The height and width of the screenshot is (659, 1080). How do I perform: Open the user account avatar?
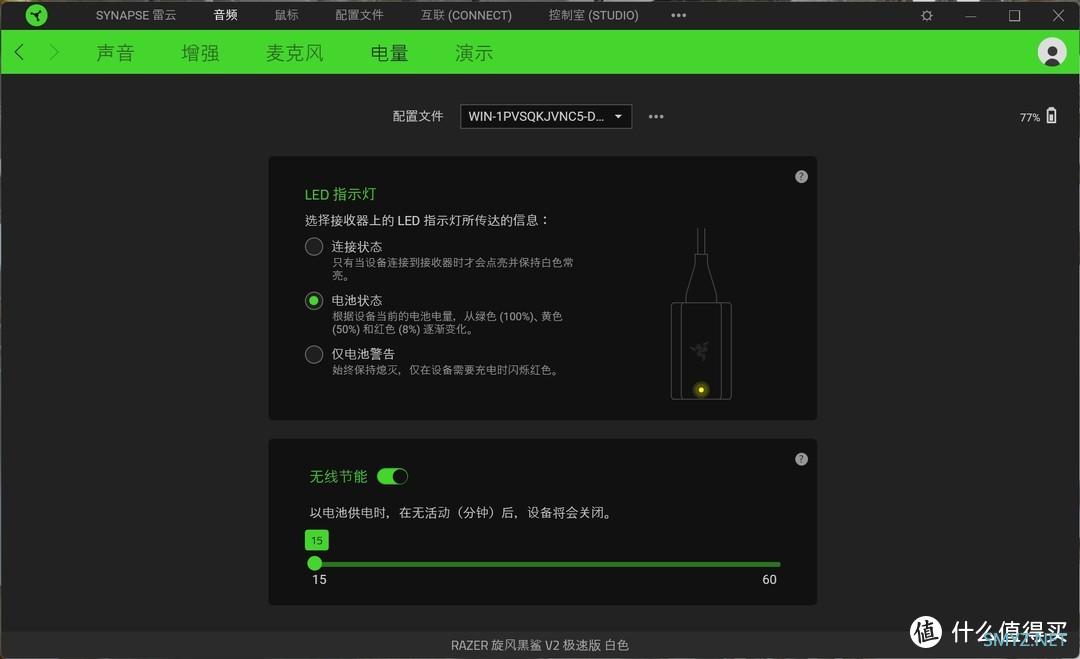point(1052,52)
